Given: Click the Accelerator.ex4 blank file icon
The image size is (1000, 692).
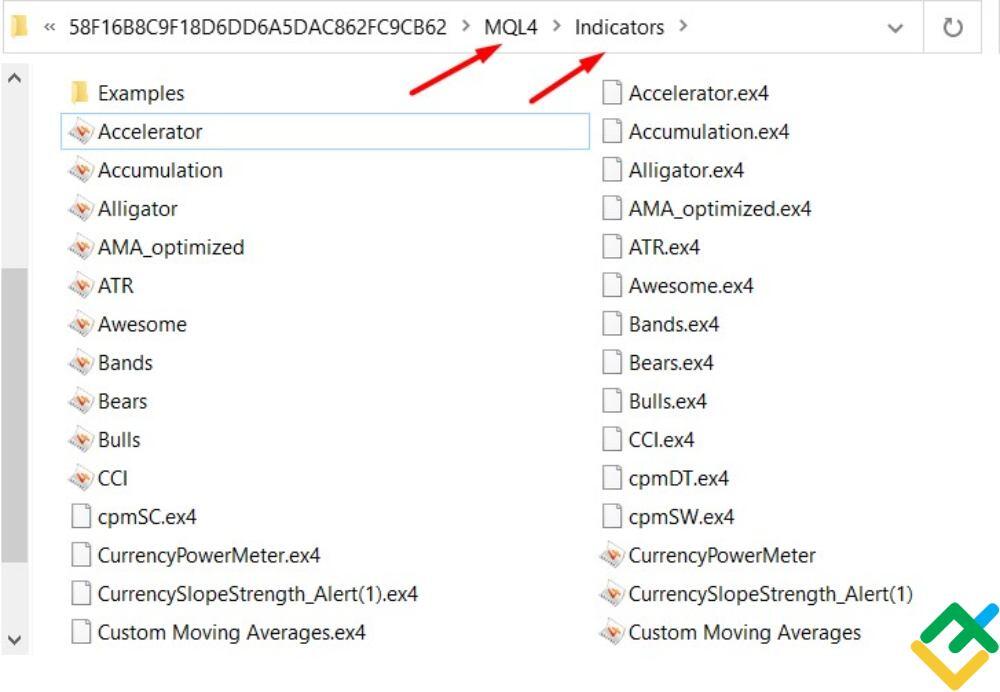Looking at the screenshot, I should pos(612,93).
